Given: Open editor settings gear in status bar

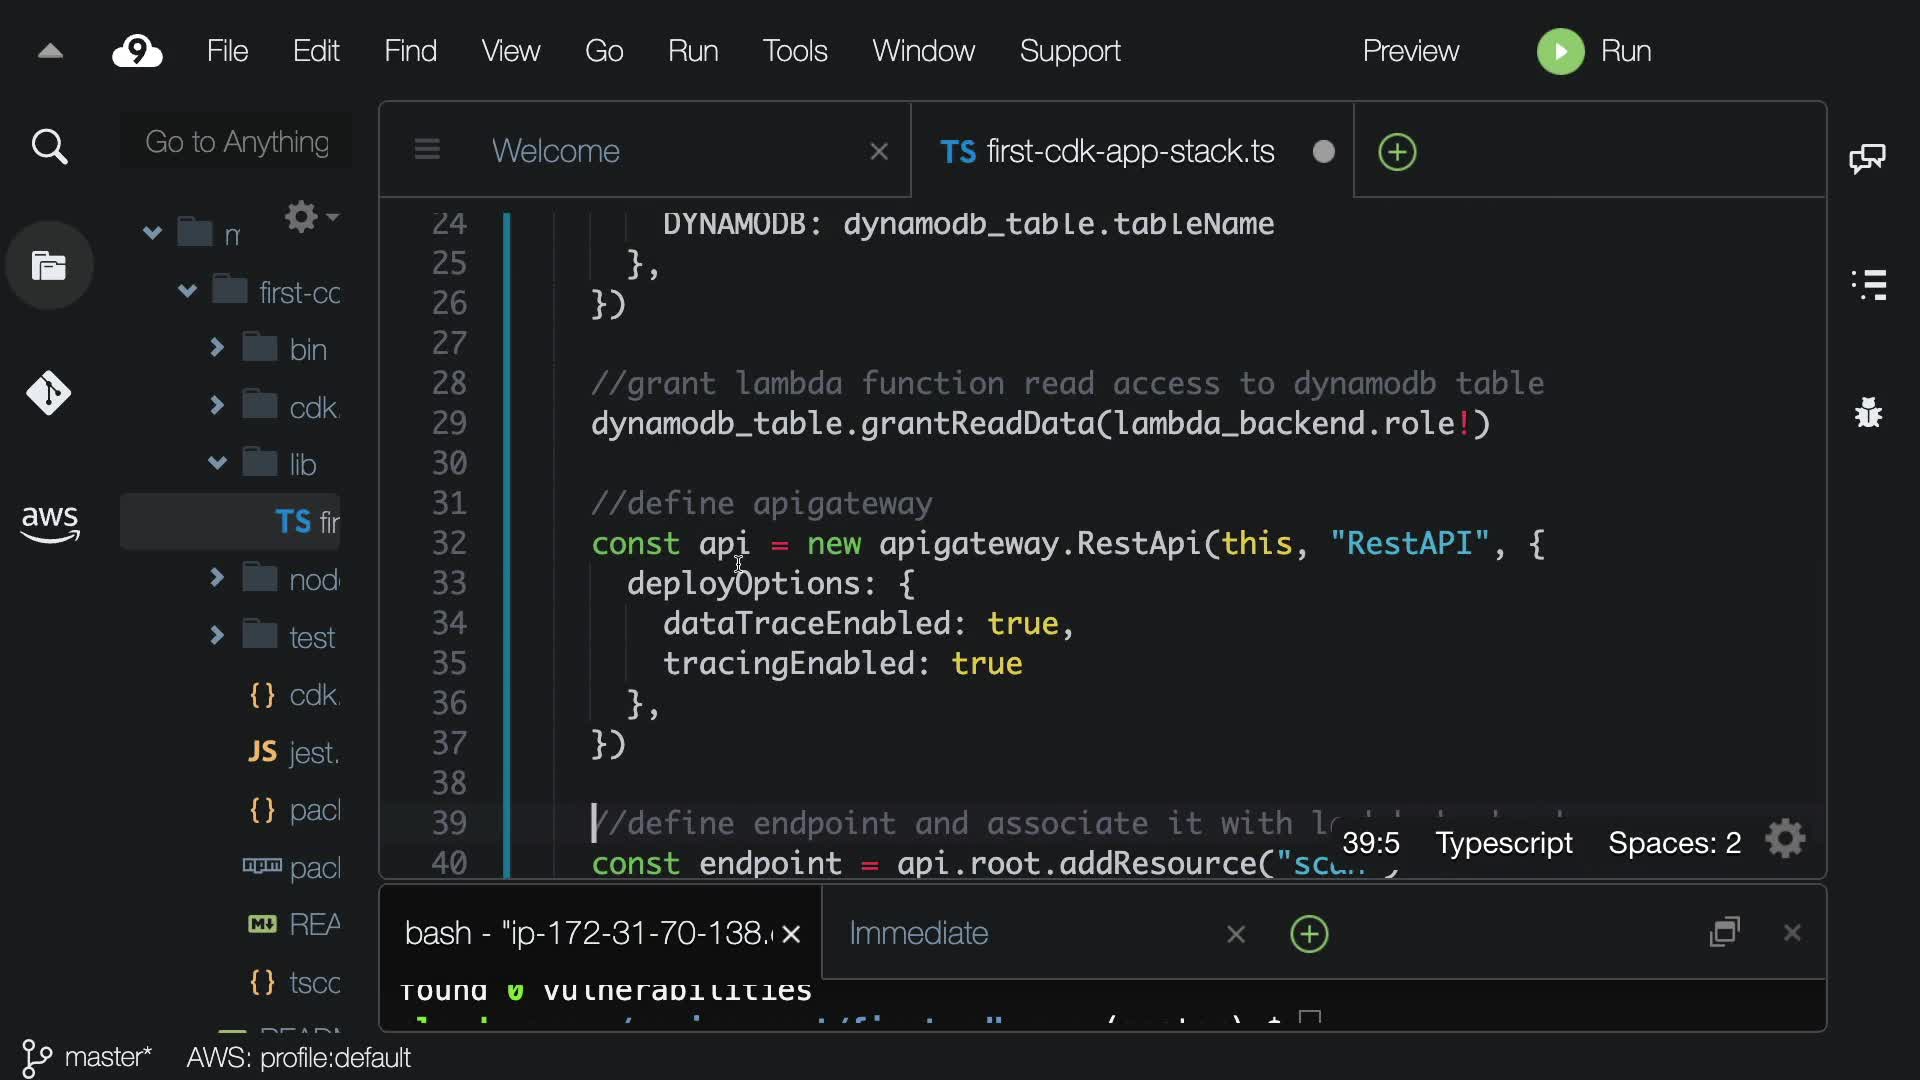Looking at the screenshot, I should pyautogui.click(x=1786, y=840).
